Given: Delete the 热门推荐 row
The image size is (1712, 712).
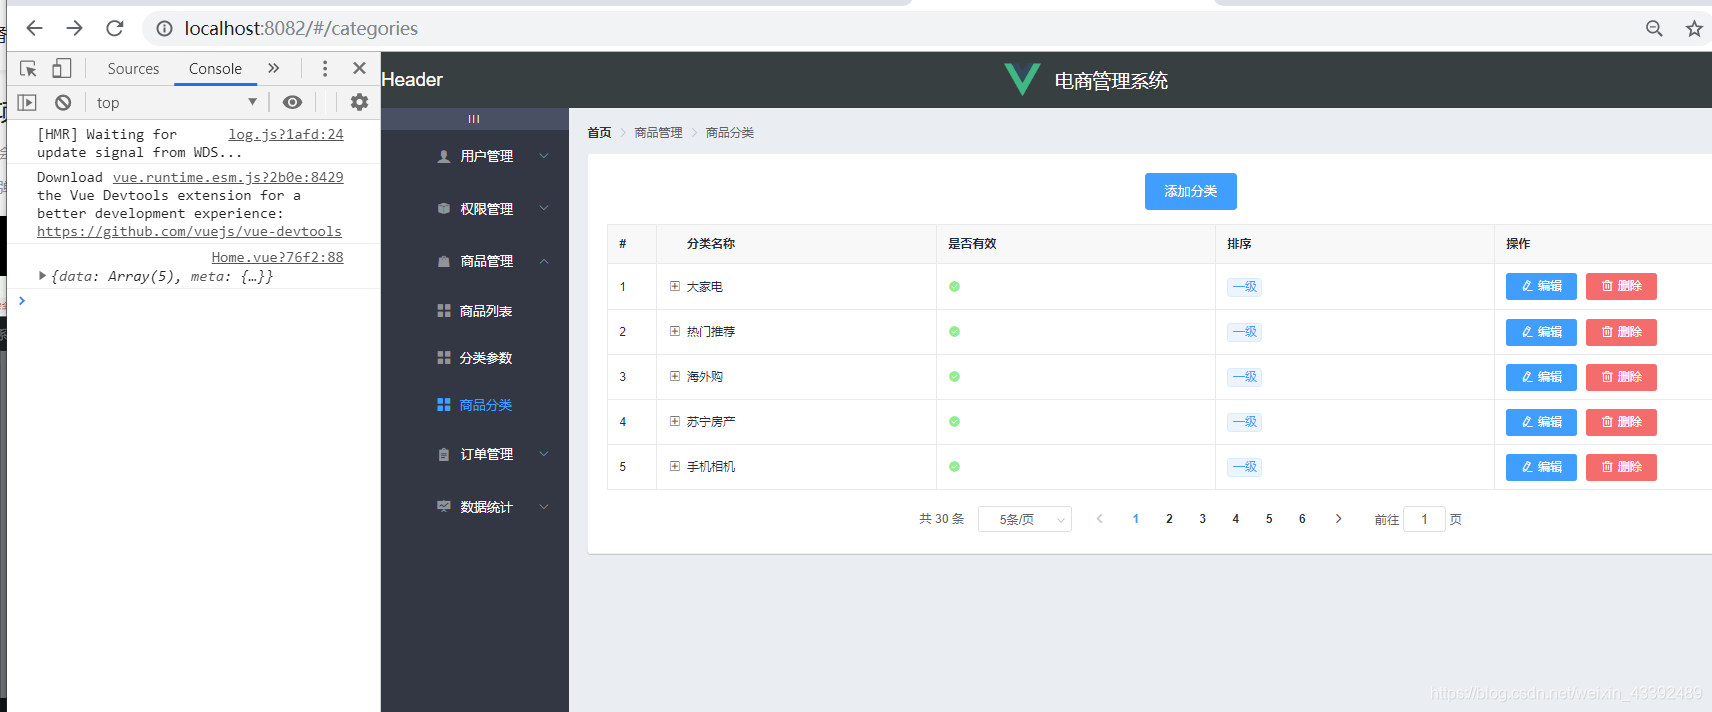Looking at the screenshot, I should 1621,331.
